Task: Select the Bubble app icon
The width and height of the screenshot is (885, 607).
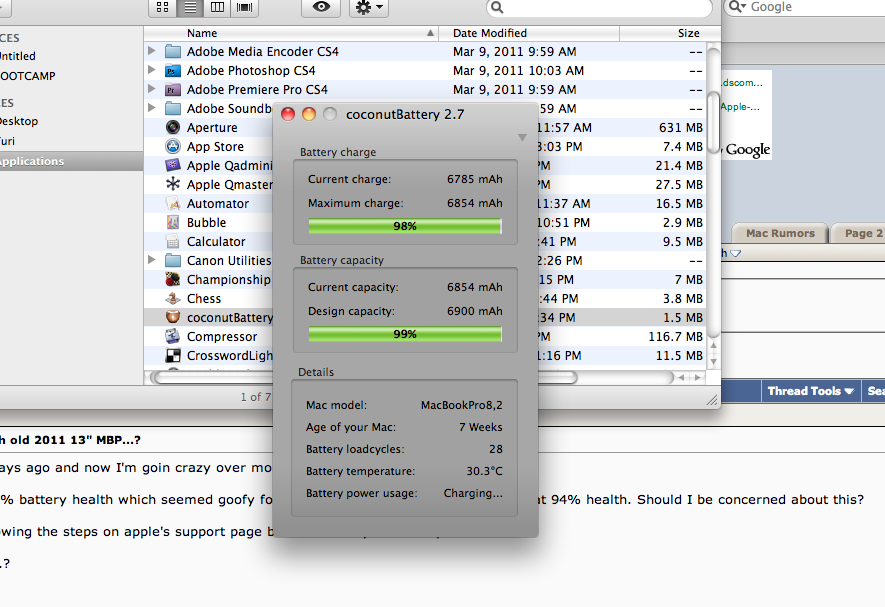Action: pos(173,222)
